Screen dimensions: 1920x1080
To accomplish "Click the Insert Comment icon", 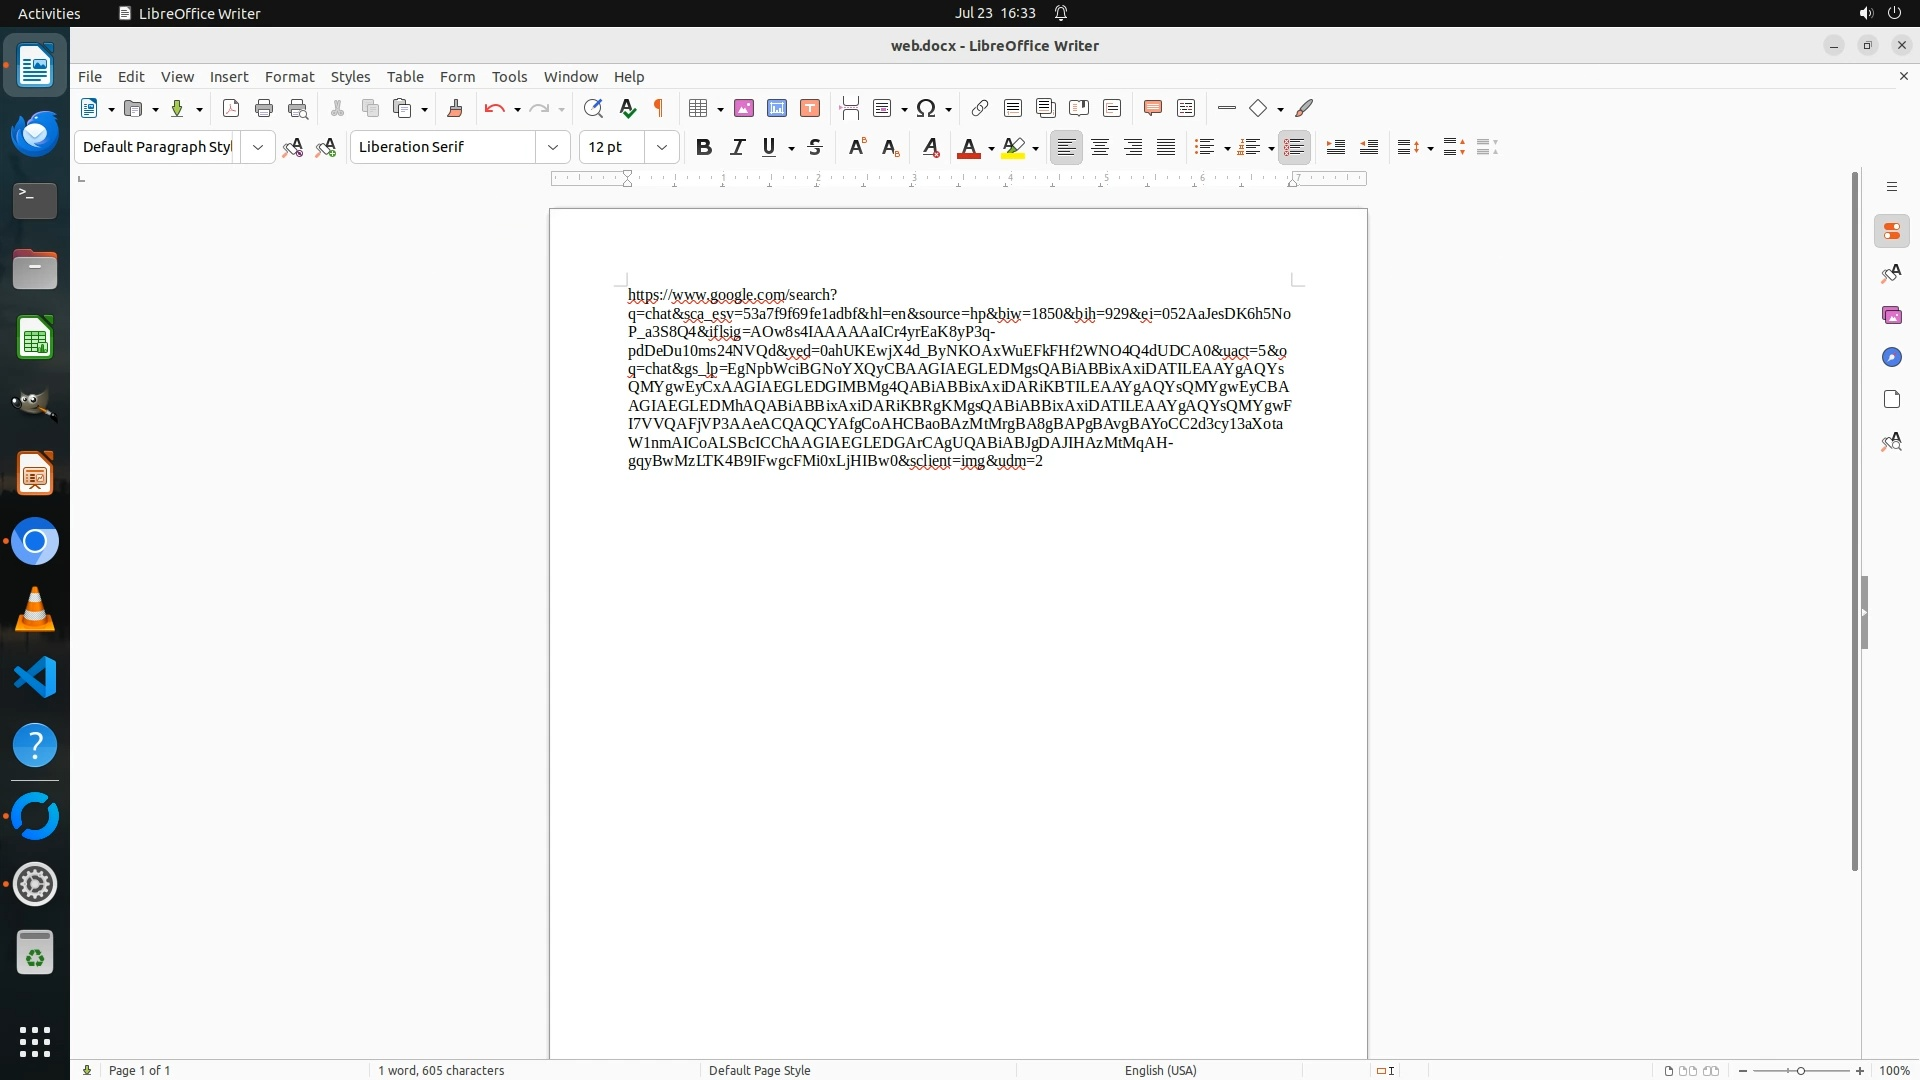I will point(1152,108).
